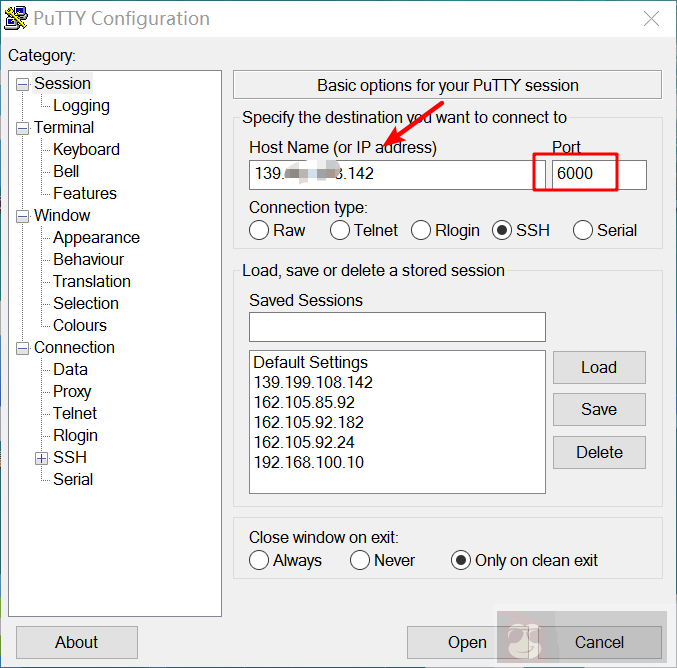
Task: Collapse the Window tree node
Action: click(x=22, y=216)
